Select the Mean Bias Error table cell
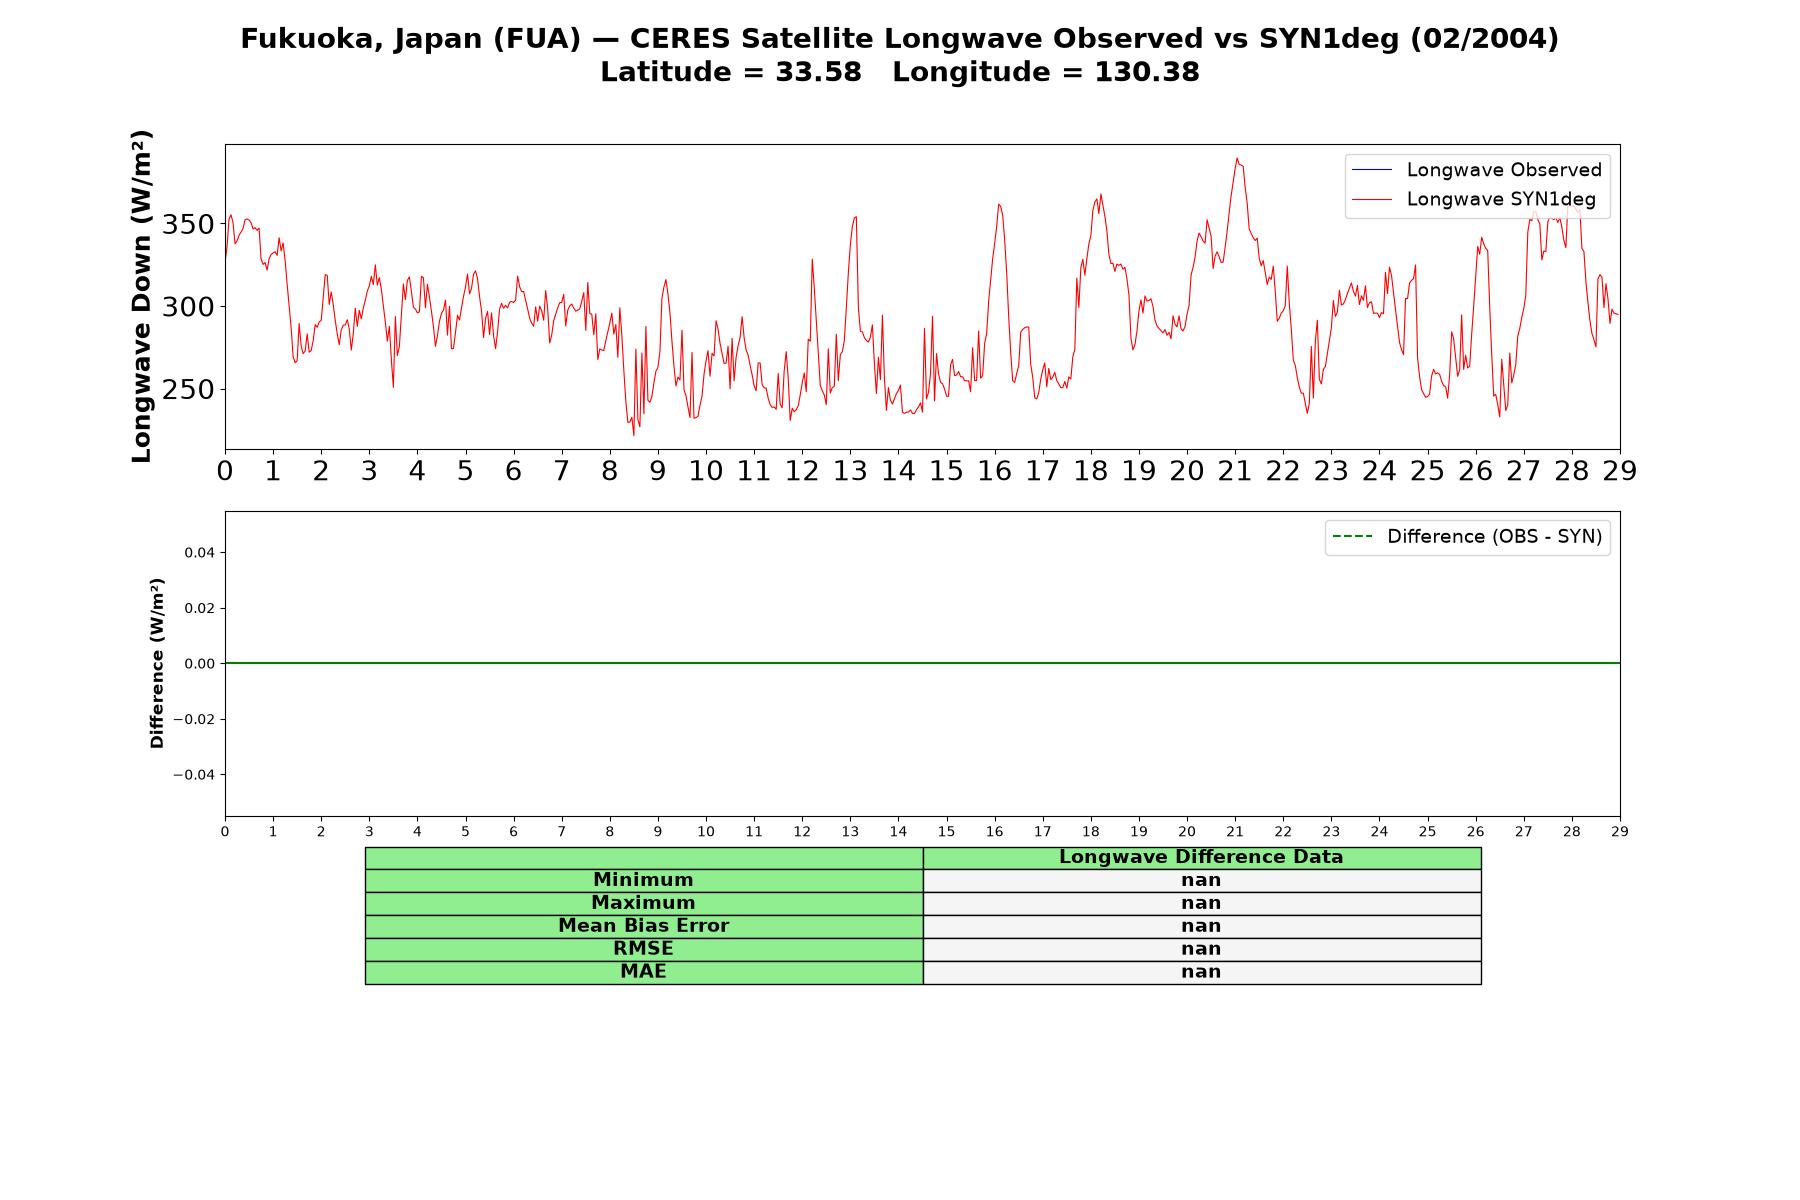 coord(644,926)
